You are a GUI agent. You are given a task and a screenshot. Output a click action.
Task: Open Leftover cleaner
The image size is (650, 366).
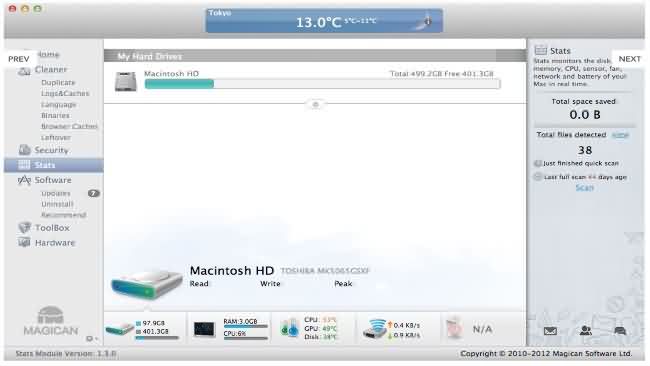(56, 137)
